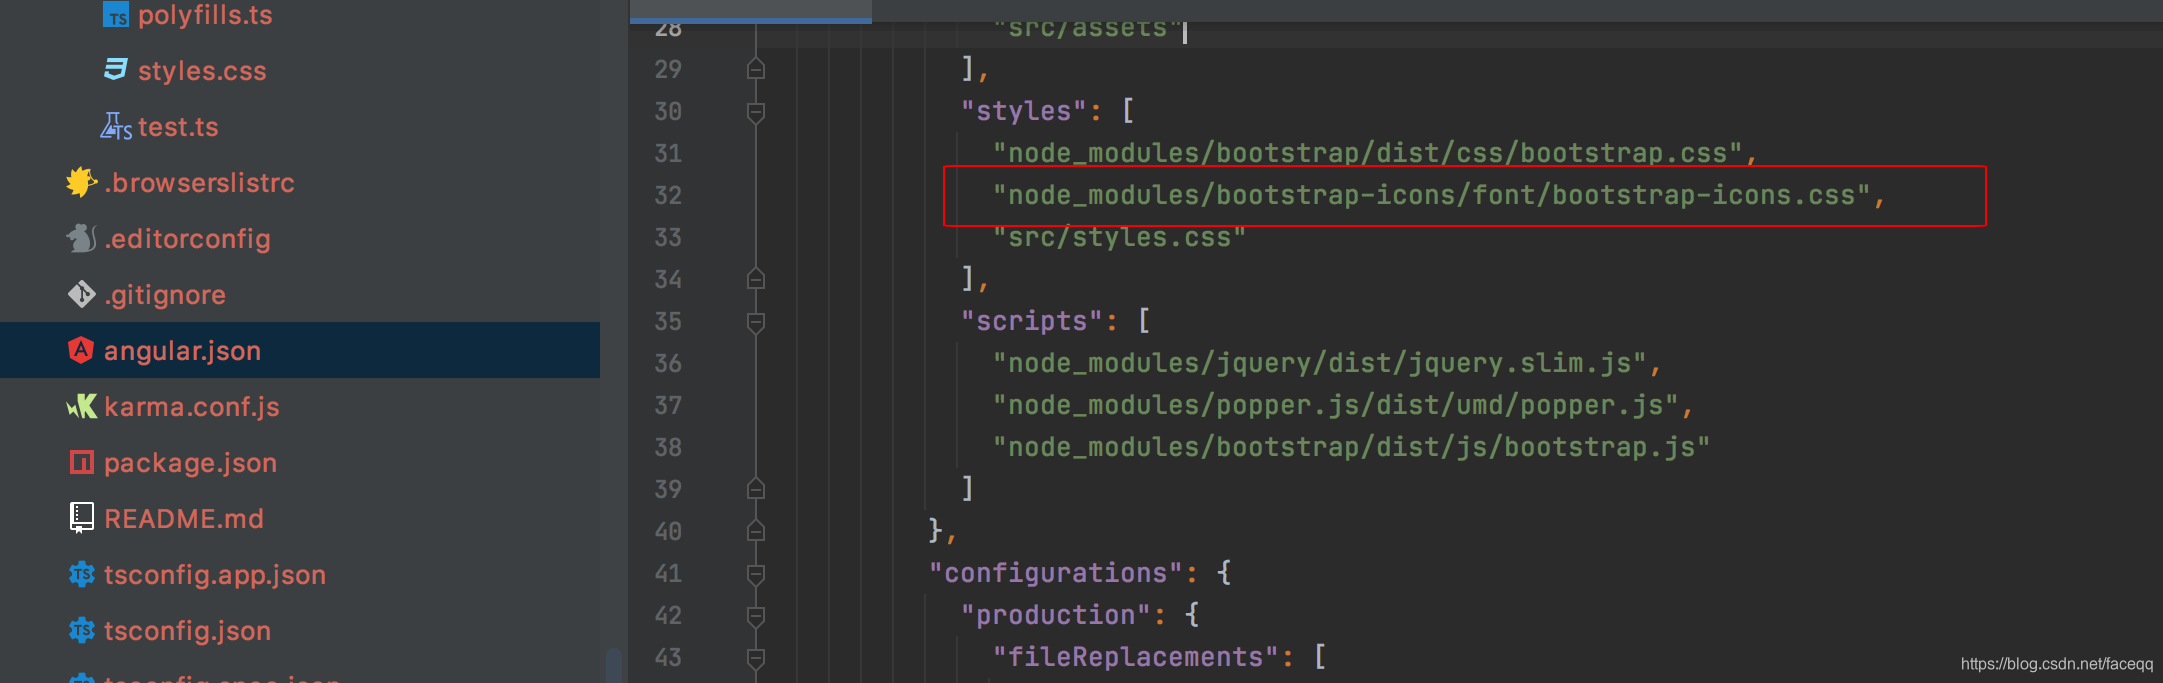Select tsconfig.app.json in the tree
Screen dimensions: 2163x683
(x=215, y=575)
